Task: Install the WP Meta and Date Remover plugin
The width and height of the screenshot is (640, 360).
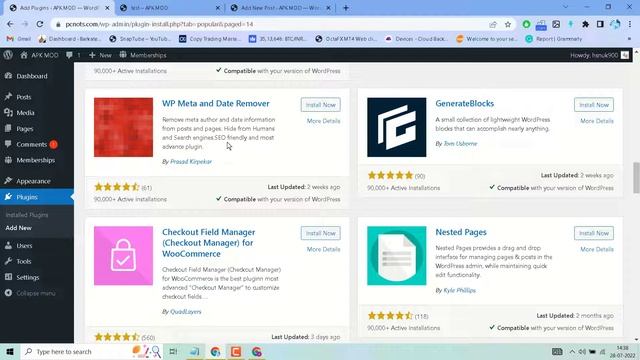Action: [x=320, y=105]
